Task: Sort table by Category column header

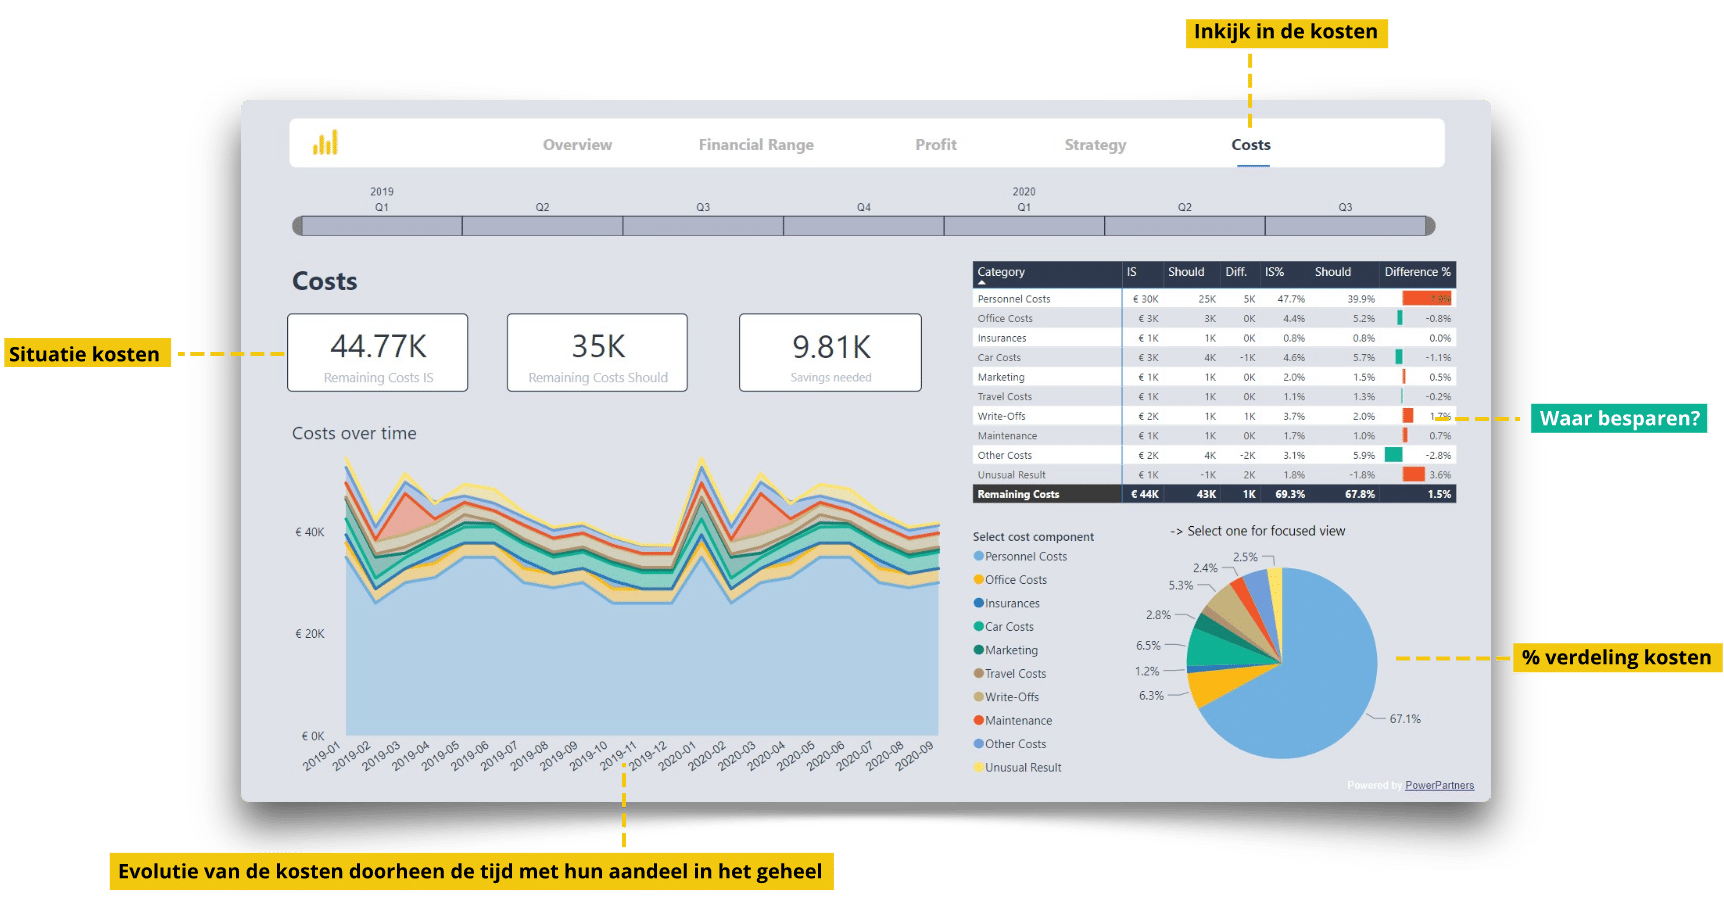Action: click(x=1001, y=272)
